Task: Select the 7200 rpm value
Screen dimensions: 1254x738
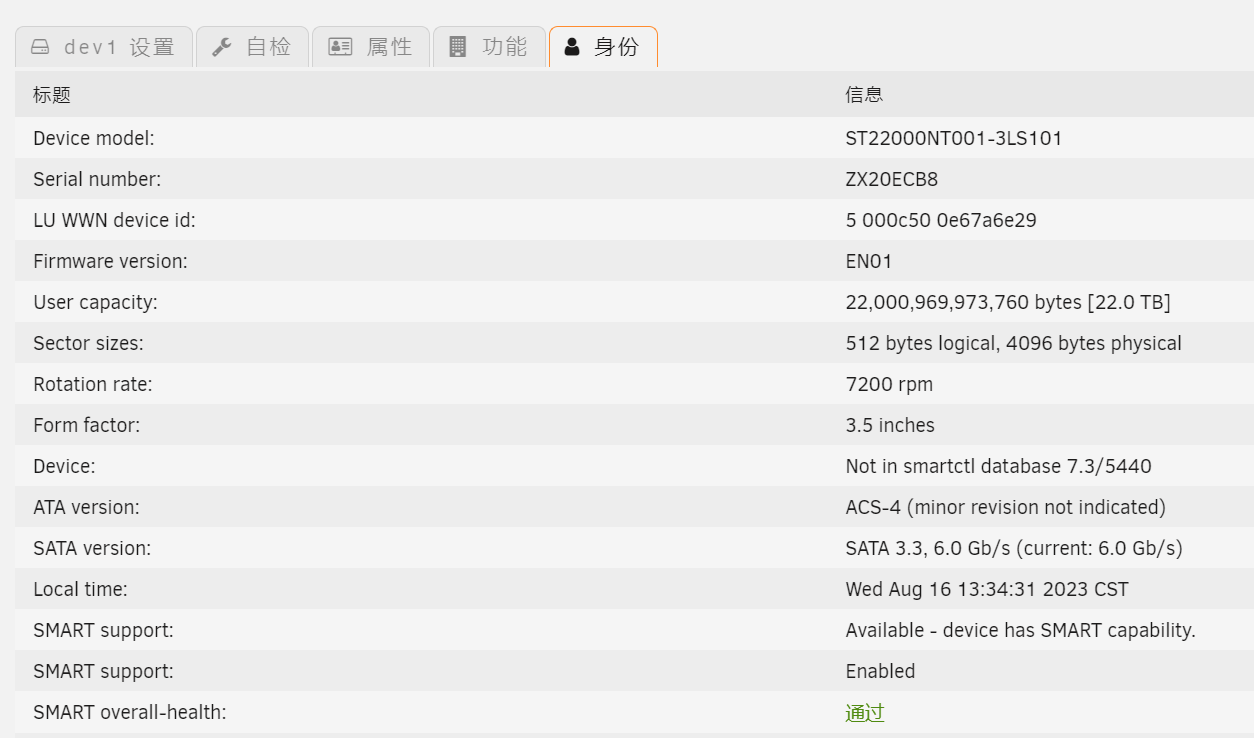Action: [889, 384]
